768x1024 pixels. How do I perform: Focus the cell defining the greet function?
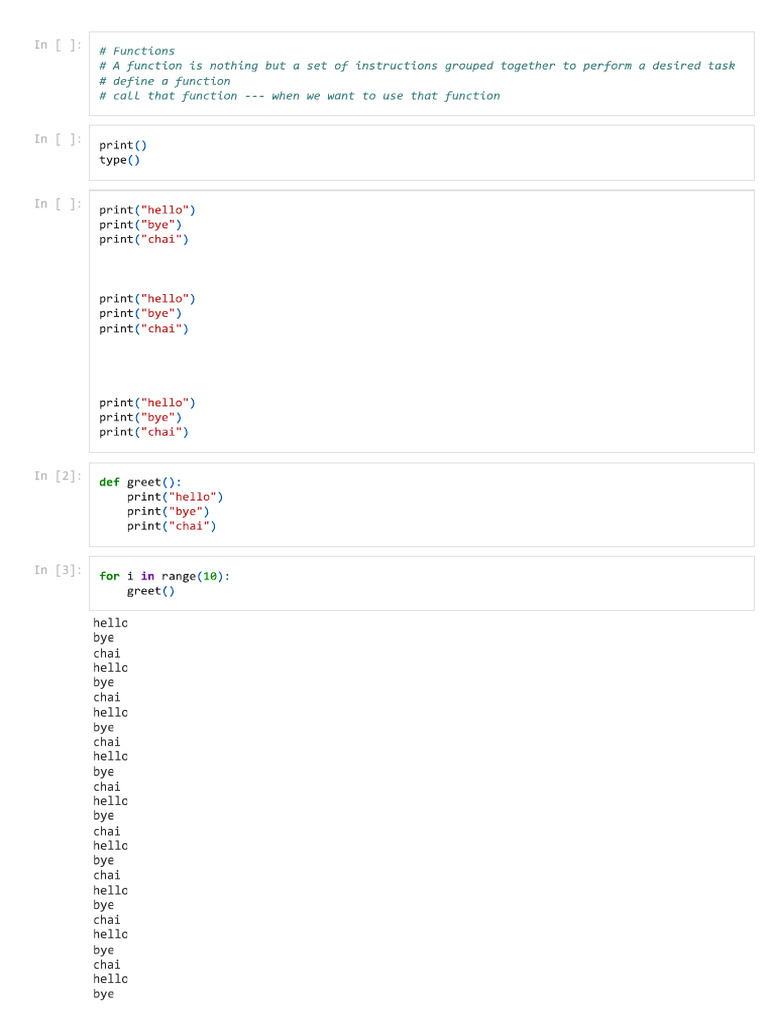point(421,505)
